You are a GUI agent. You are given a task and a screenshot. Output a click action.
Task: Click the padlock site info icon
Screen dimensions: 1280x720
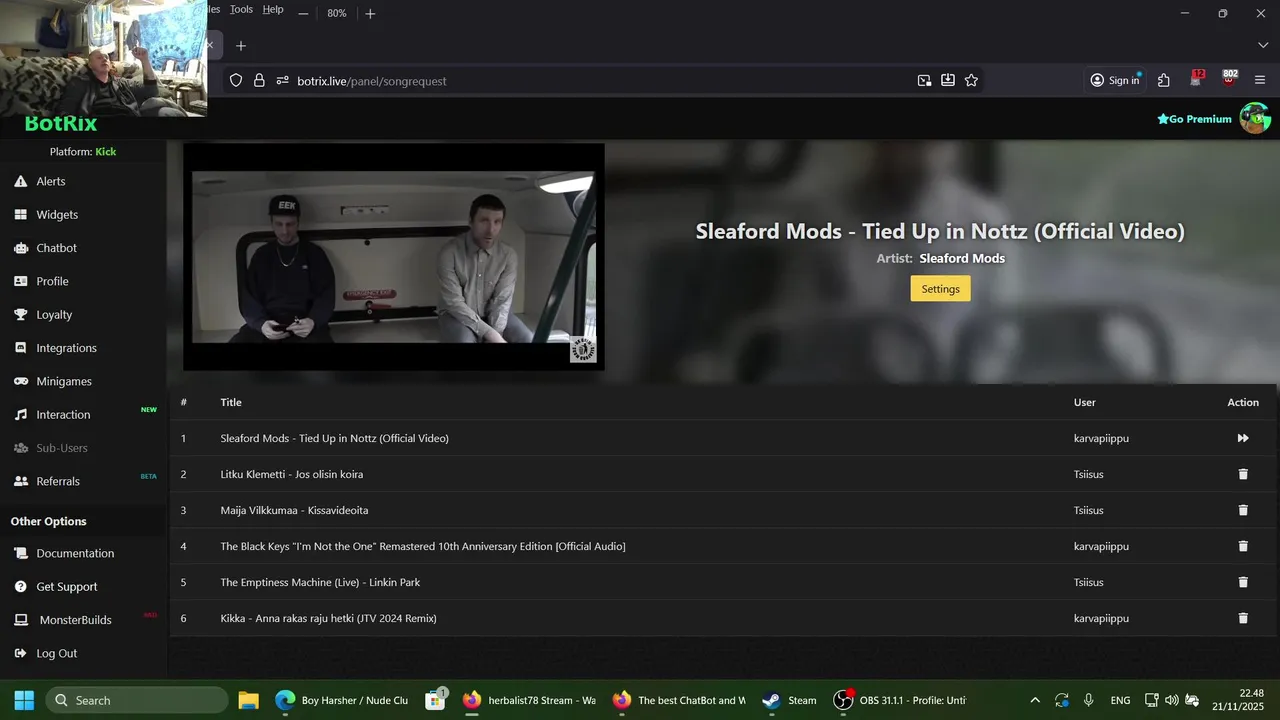tap(259, 81)
